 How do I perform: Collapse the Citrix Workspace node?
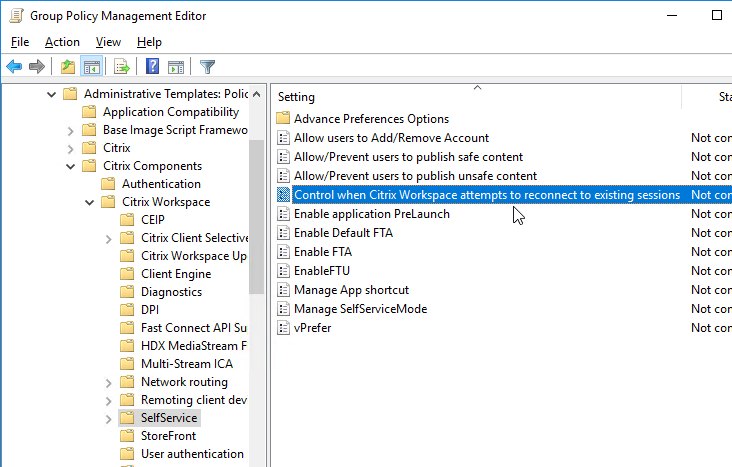point(90,202)
